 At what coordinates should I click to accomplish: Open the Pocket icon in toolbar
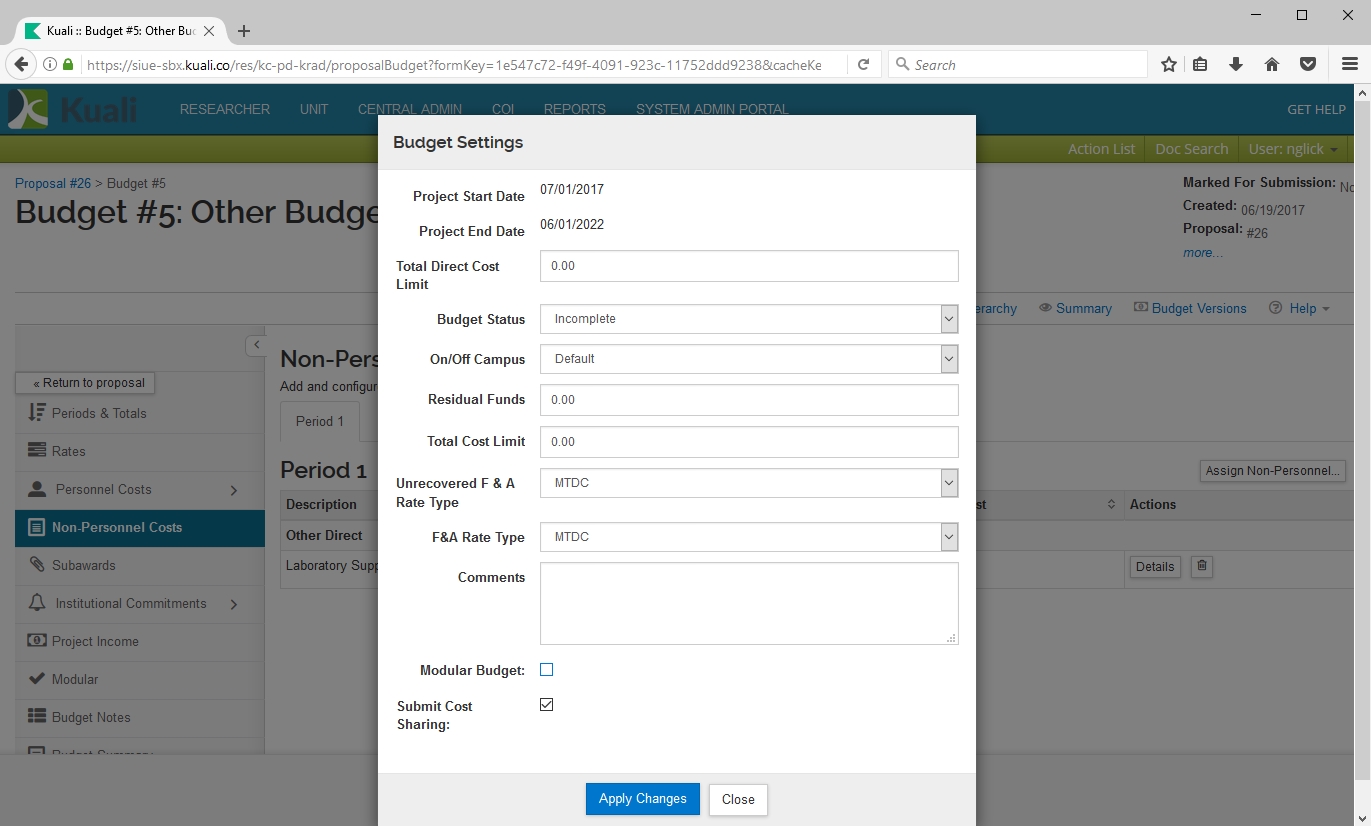pyautogui.click(x=1307, y=65)
